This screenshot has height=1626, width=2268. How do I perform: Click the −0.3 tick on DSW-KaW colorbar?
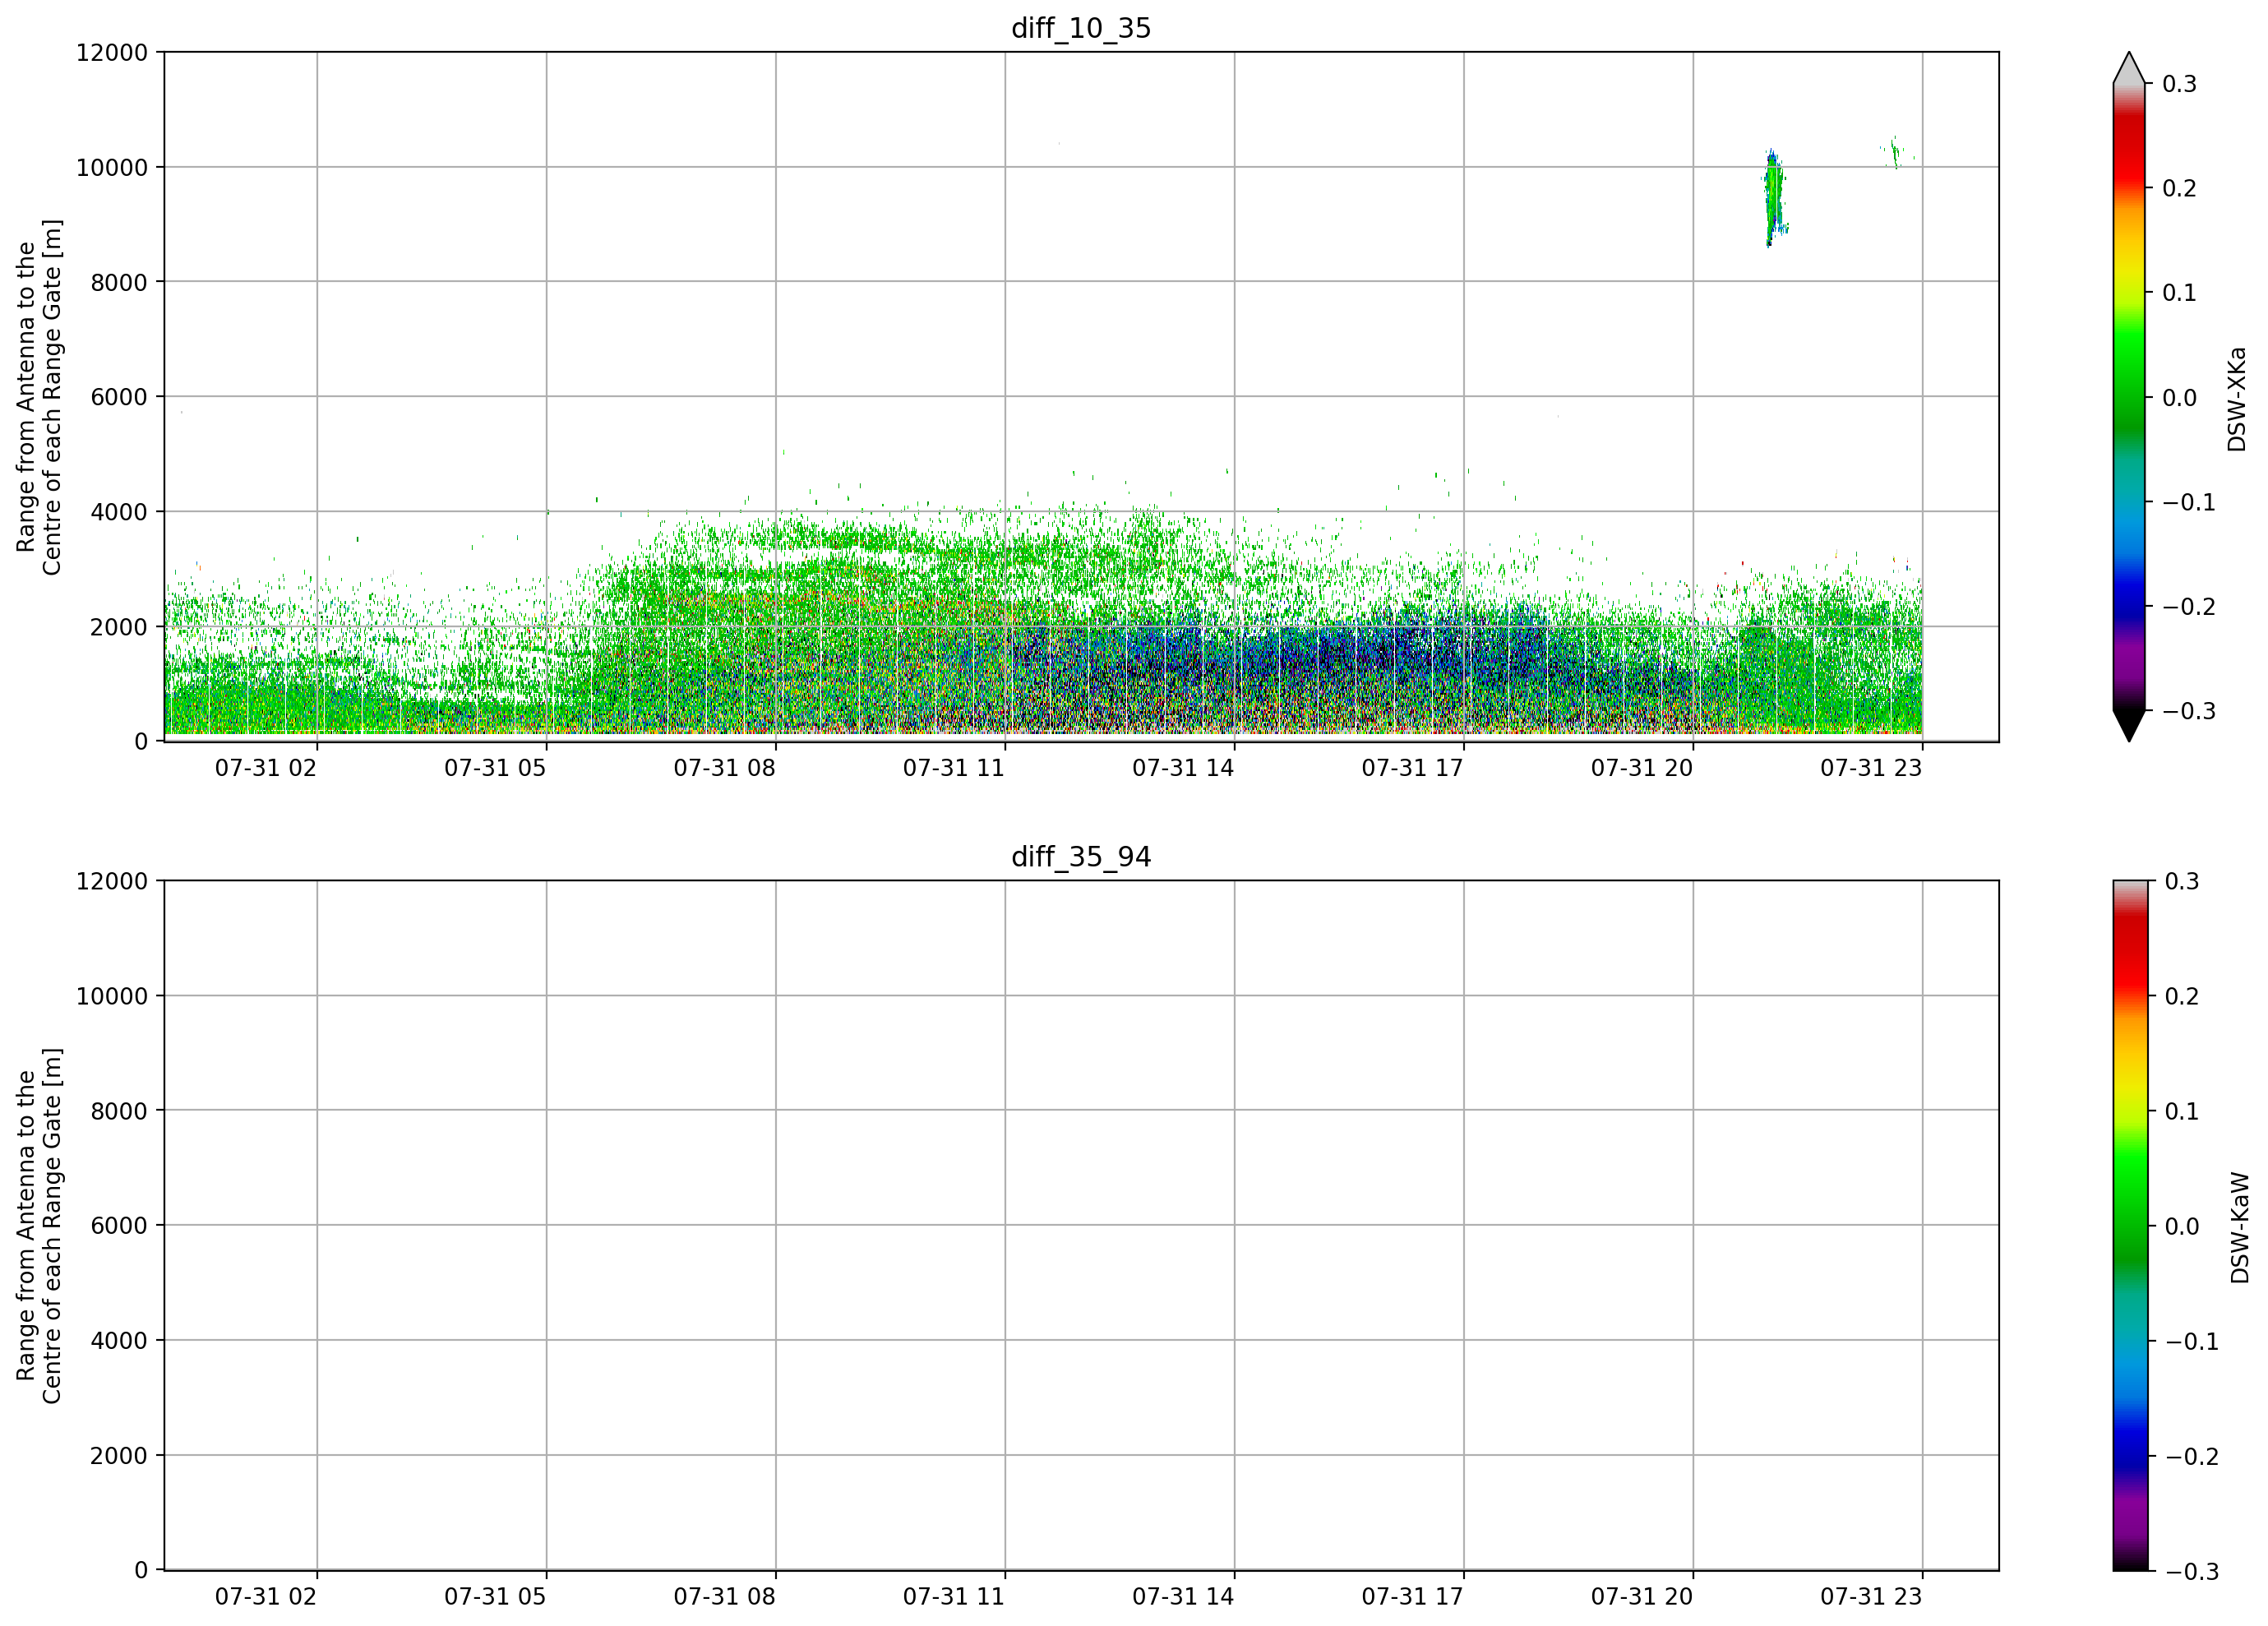(x=2191, y=1571)
